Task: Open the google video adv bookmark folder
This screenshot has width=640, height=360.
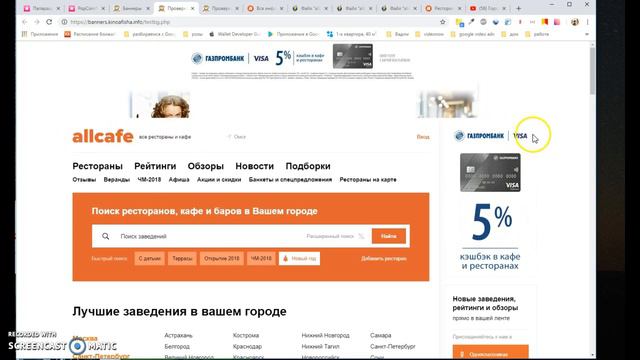Action: [473, 34]
